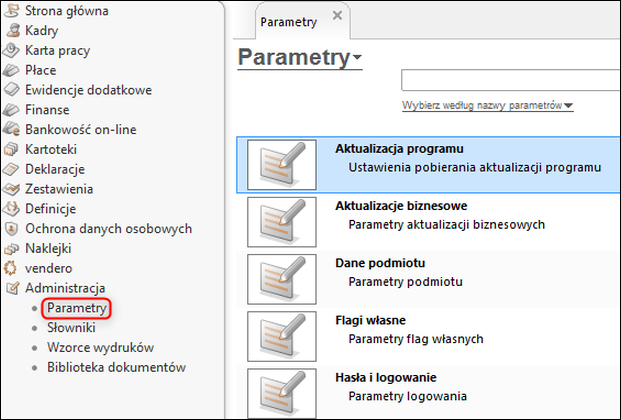Open Wzorce wydruków in the sidebar

pyautogui.click(x=100, y=347)
